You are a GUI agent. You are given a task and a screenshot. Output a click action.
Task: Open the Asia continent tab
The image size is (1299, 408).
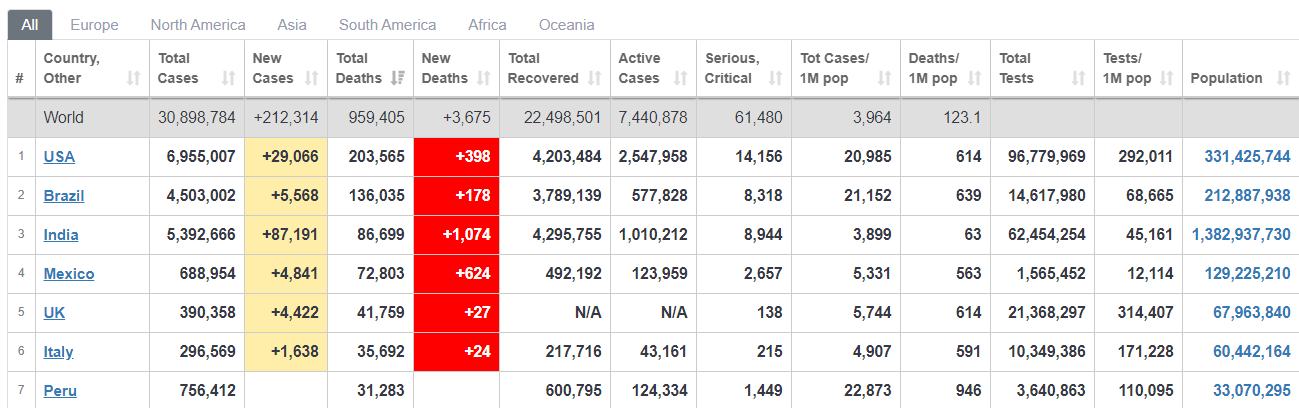tap(292, 25)
